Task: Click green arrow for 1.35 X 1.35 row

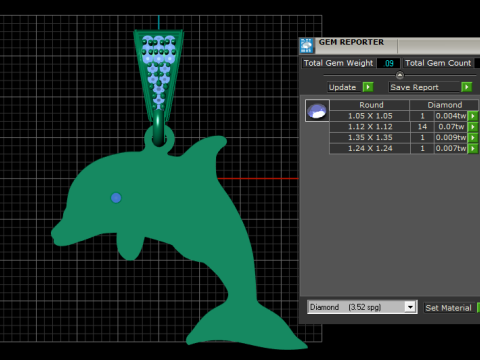Action: pyautogui.click(x=473, y=138)
